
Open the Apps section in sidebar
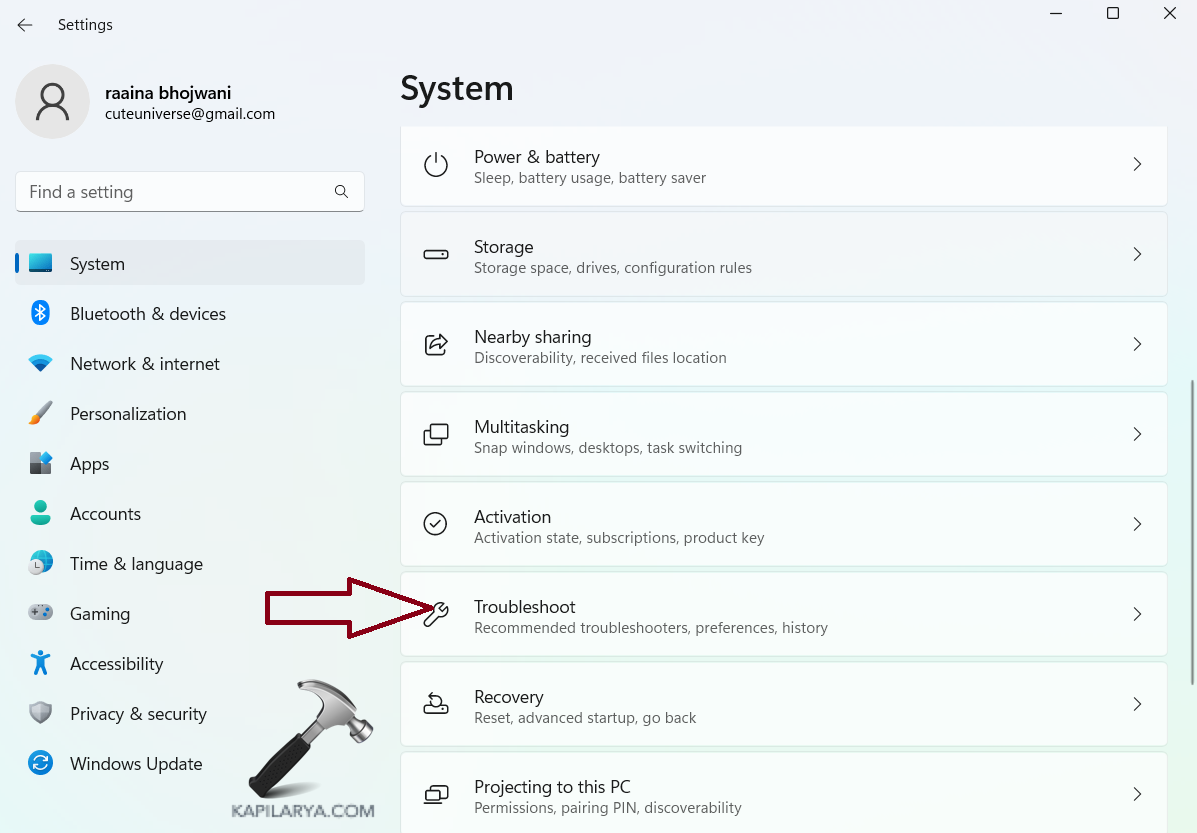coord(89,464)
